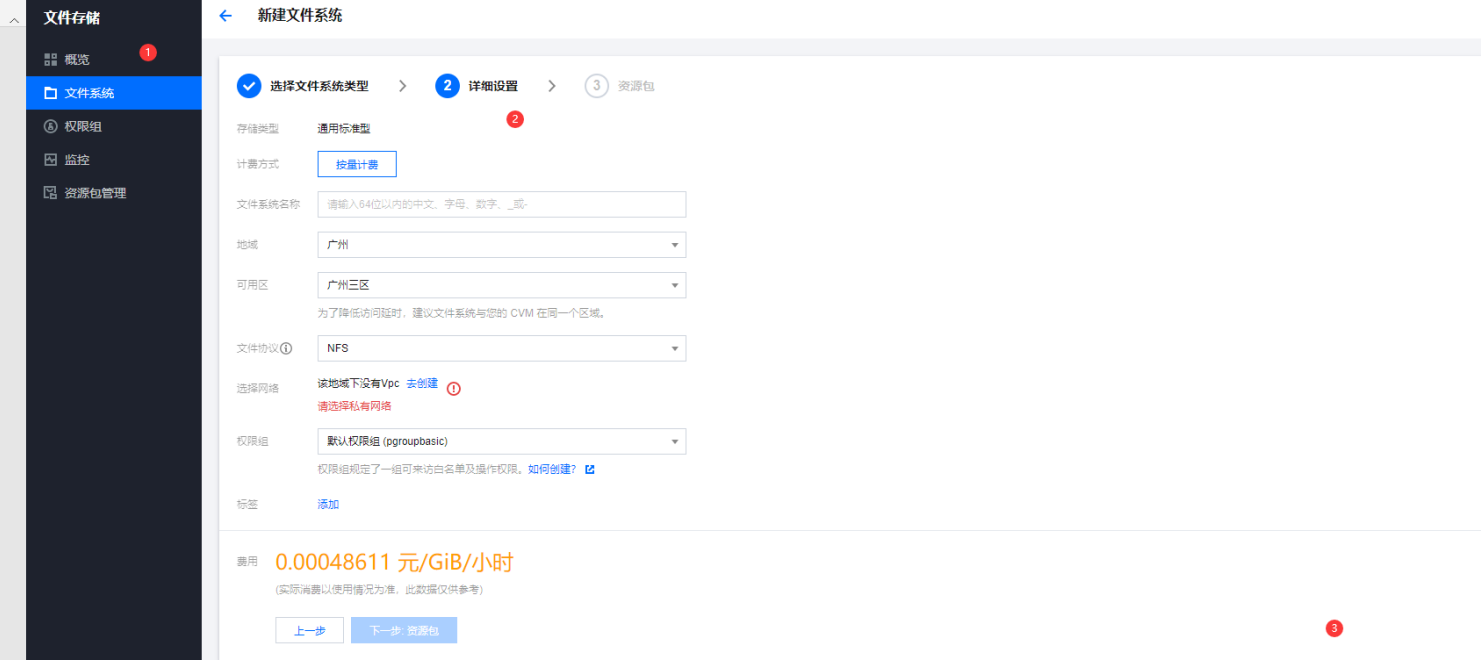Click the completed checkmark step icon
1481x660 pixels.
point(249,86)
